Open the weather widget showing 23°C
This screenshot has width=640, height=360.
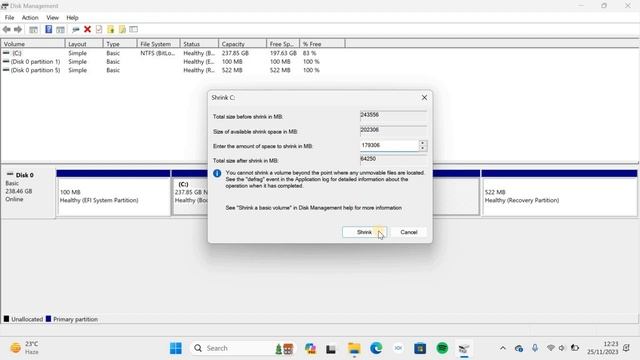point(25,348)
